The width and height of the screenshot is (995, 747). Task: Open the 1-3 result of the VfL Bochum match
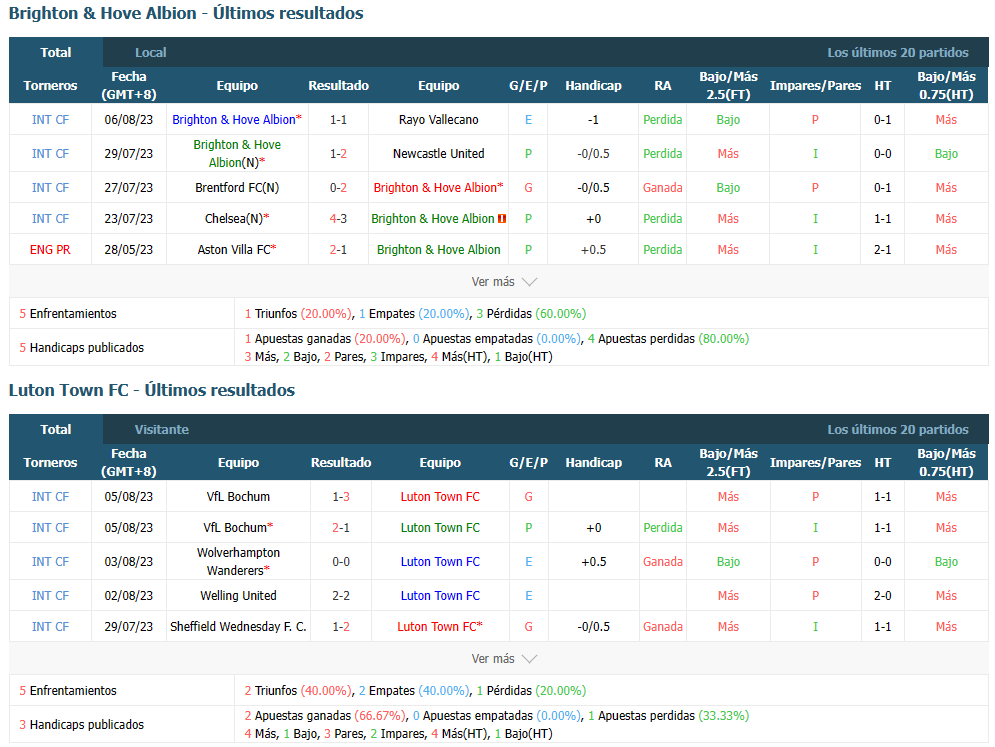click(x=341, y=497)
